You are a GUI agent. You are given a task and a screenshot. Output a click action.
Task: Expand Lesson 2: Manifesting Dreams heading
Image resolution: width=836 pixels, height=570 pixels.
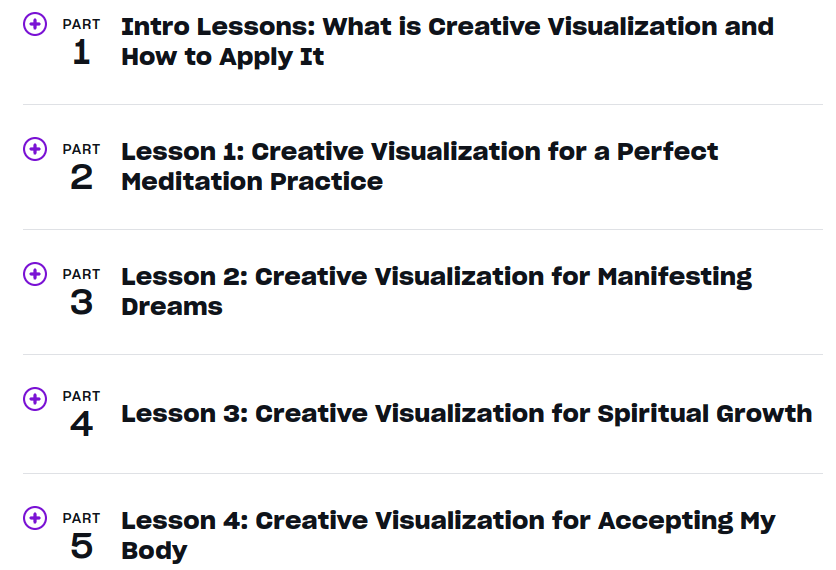436,291
